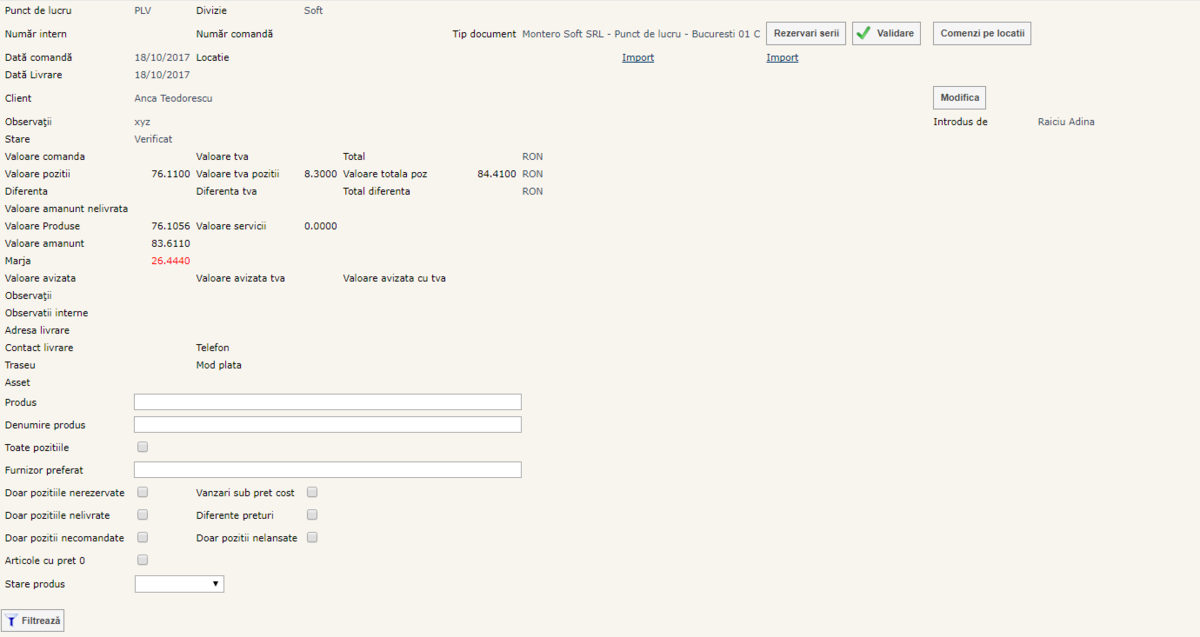Open Rezervari serii

coord(806,33)
